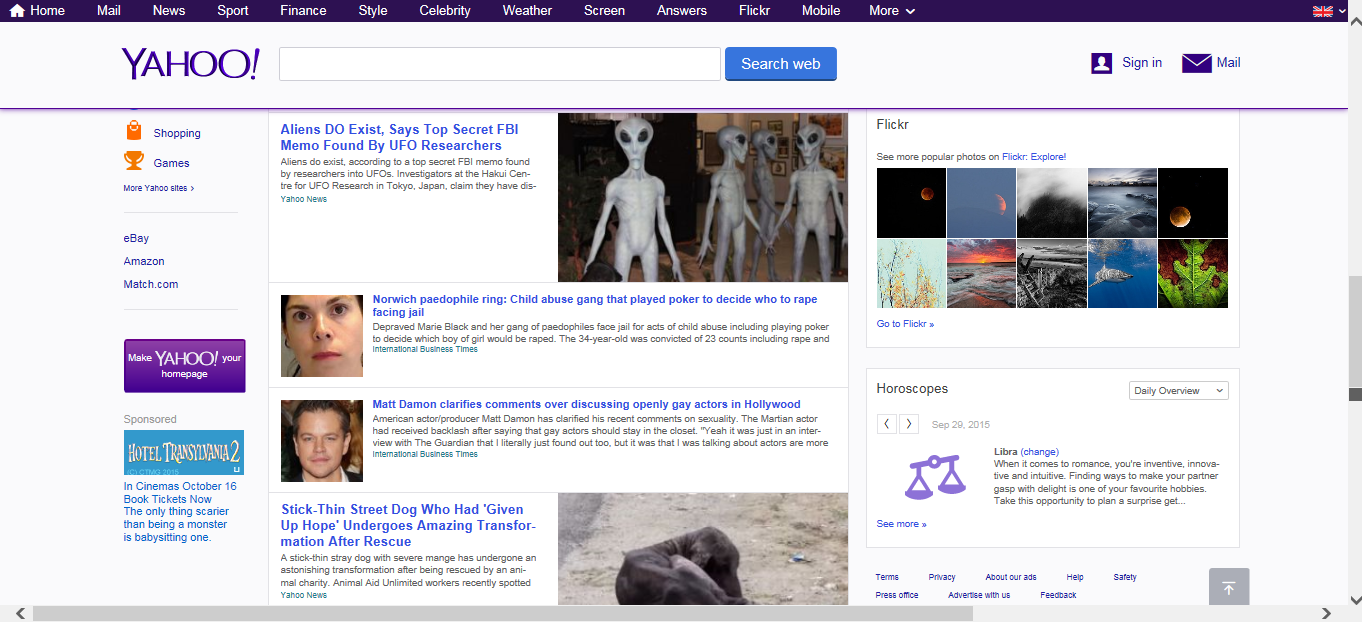The height and width of the screenshot is (622, 1362).
Task: Open News in top navigation
Action: 169,10
